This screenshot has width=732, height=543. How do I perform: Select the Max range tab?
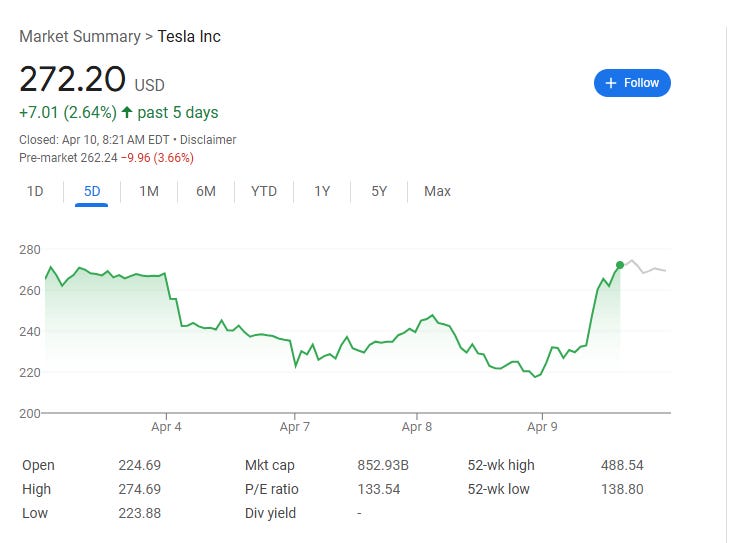(x=437, y=191)
